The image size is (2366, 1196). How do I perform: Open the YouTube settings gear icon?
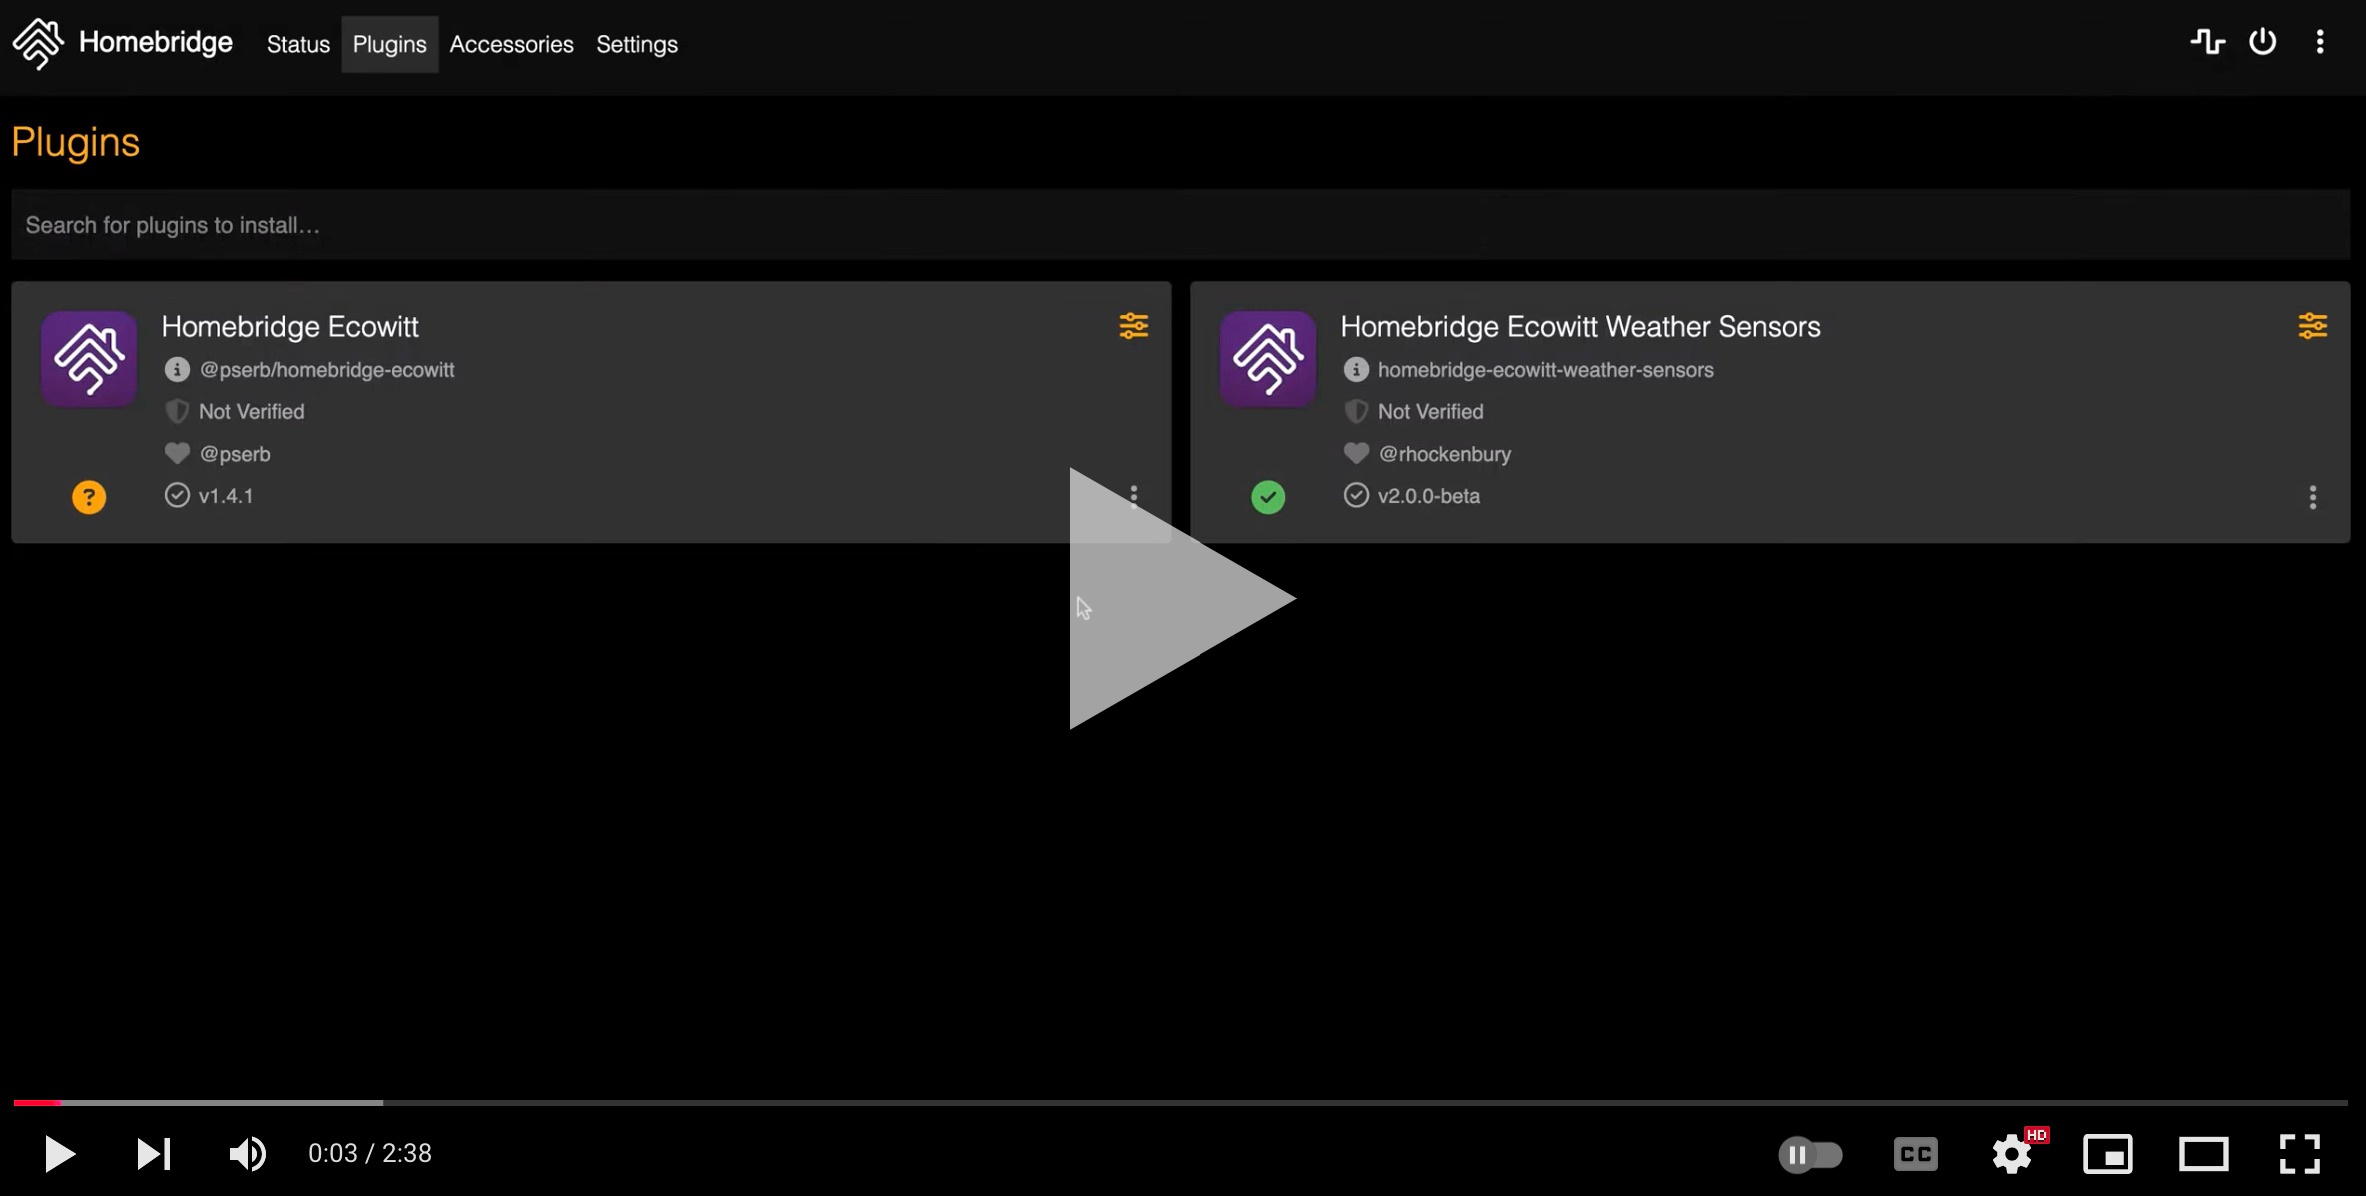(x=2011, y=1154)
